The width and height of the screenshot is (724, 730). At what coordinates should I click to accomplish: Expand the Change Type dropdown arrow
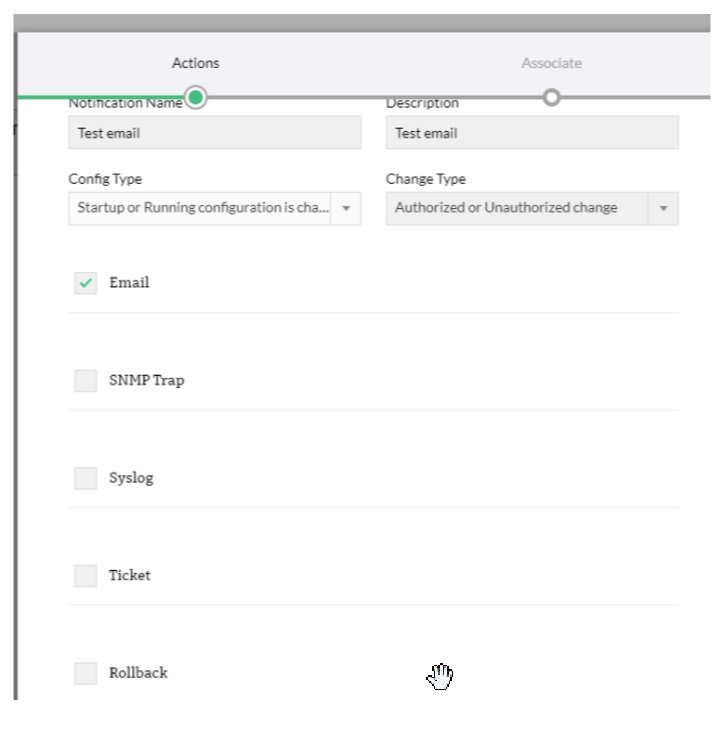(663, 208)
